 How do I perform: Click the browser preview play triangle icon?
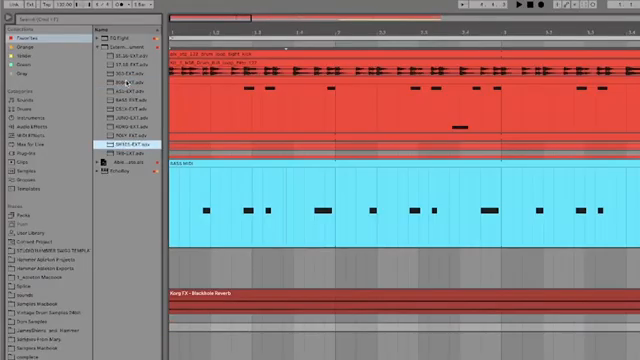pos(8,18)
